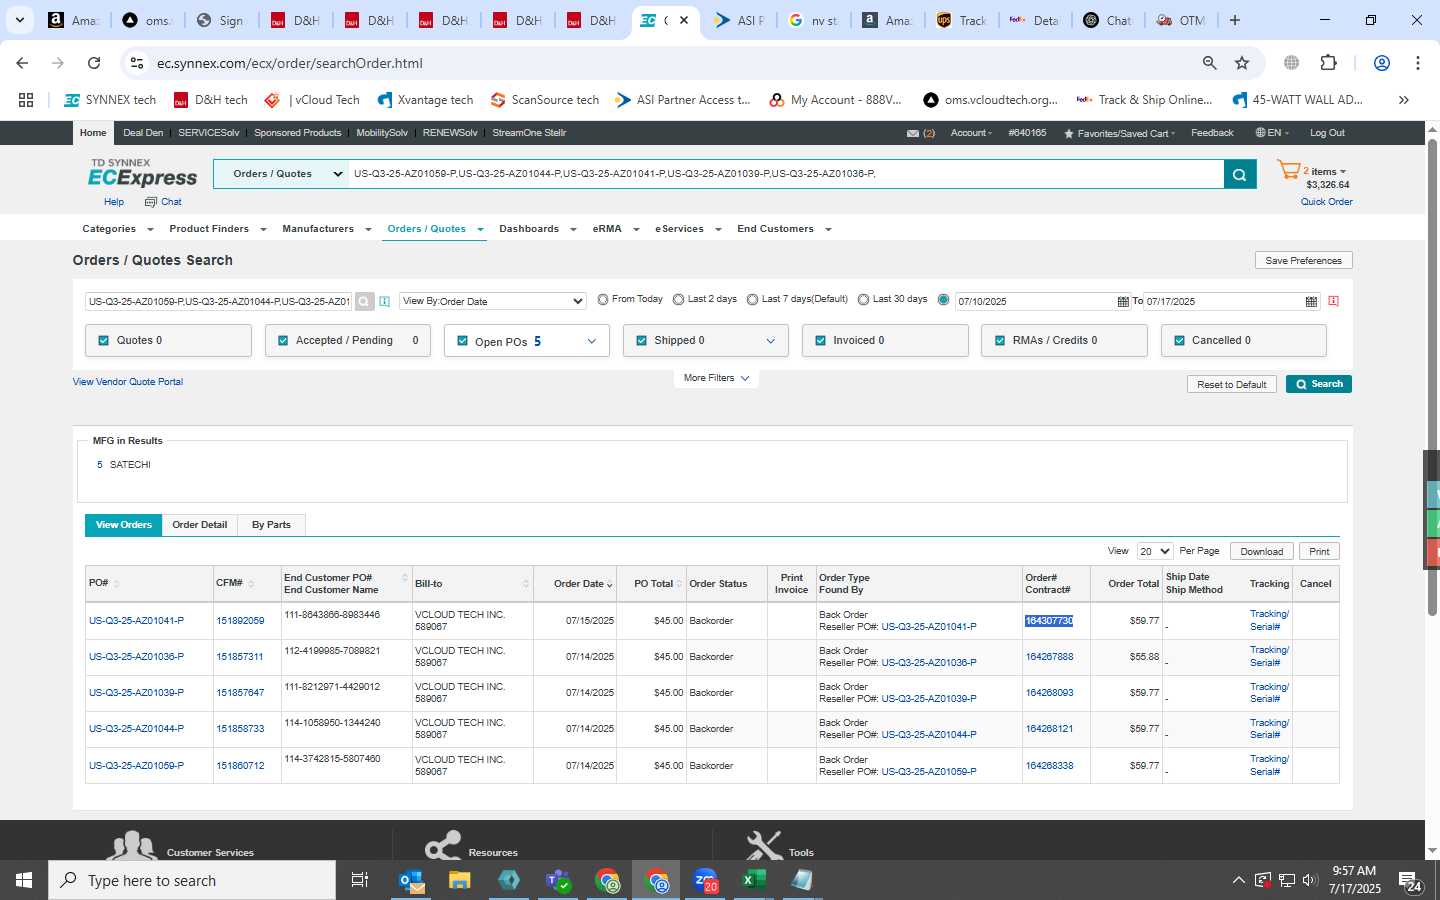The image size is (1440, 900).
Task: Open the tab search chevron button
Action: [19, 20]
